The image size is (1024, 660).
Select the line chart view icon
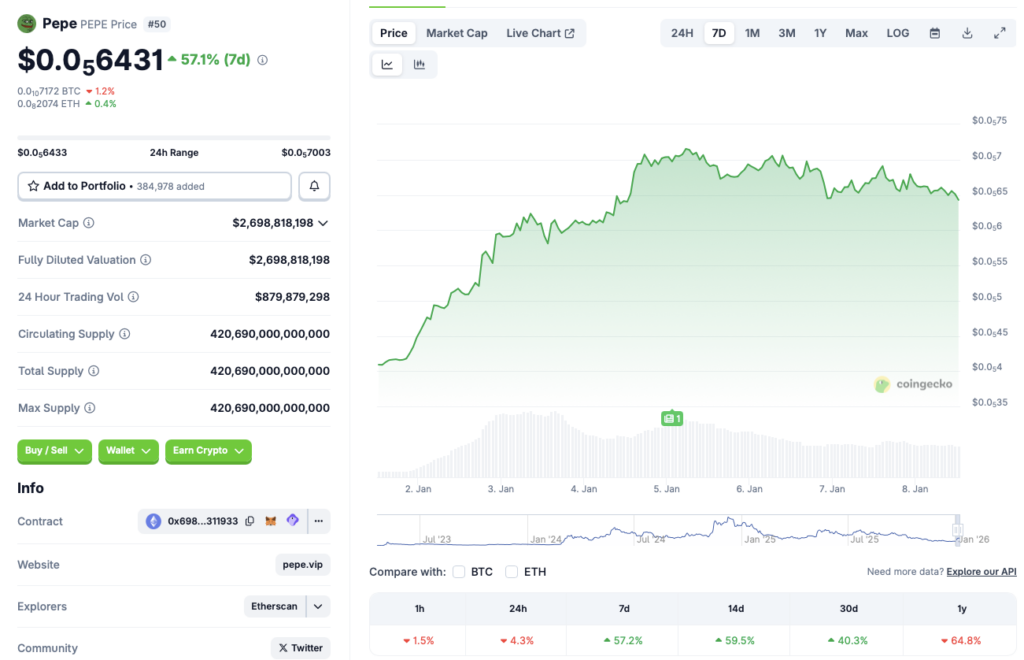387,64
